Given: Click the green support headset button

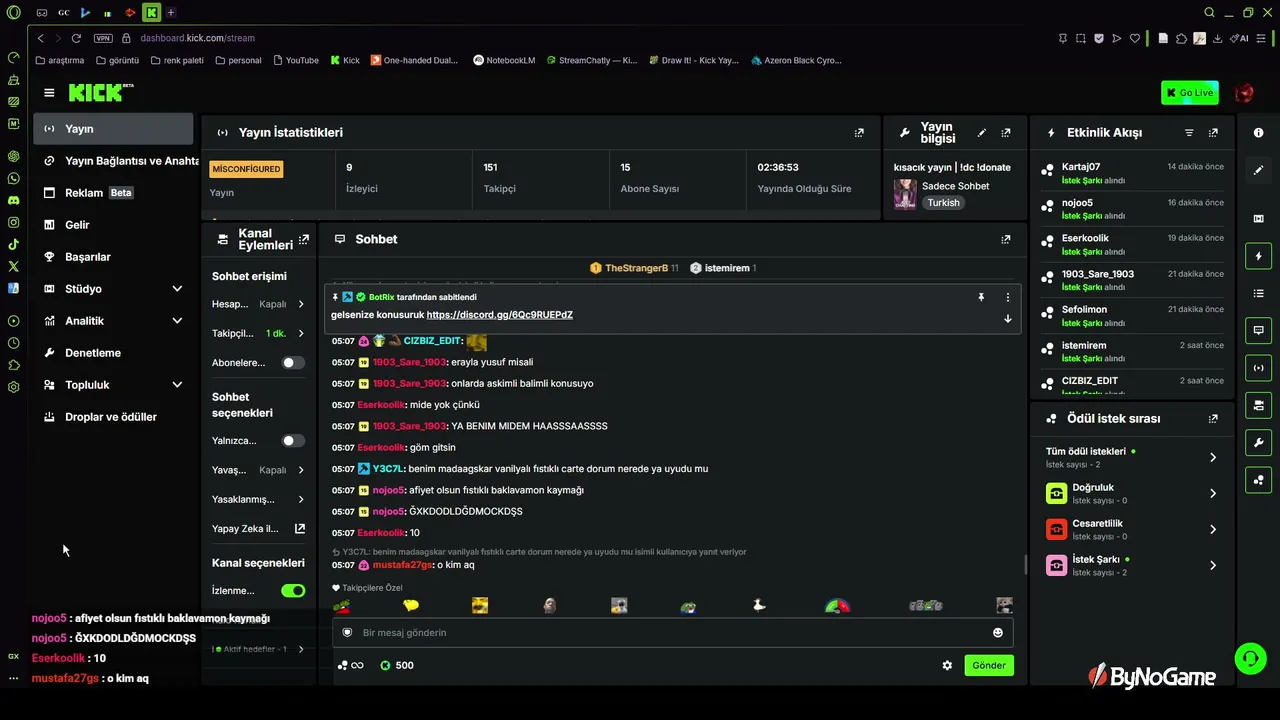Looking at the screenshot, I should [x=1250, y=658].
